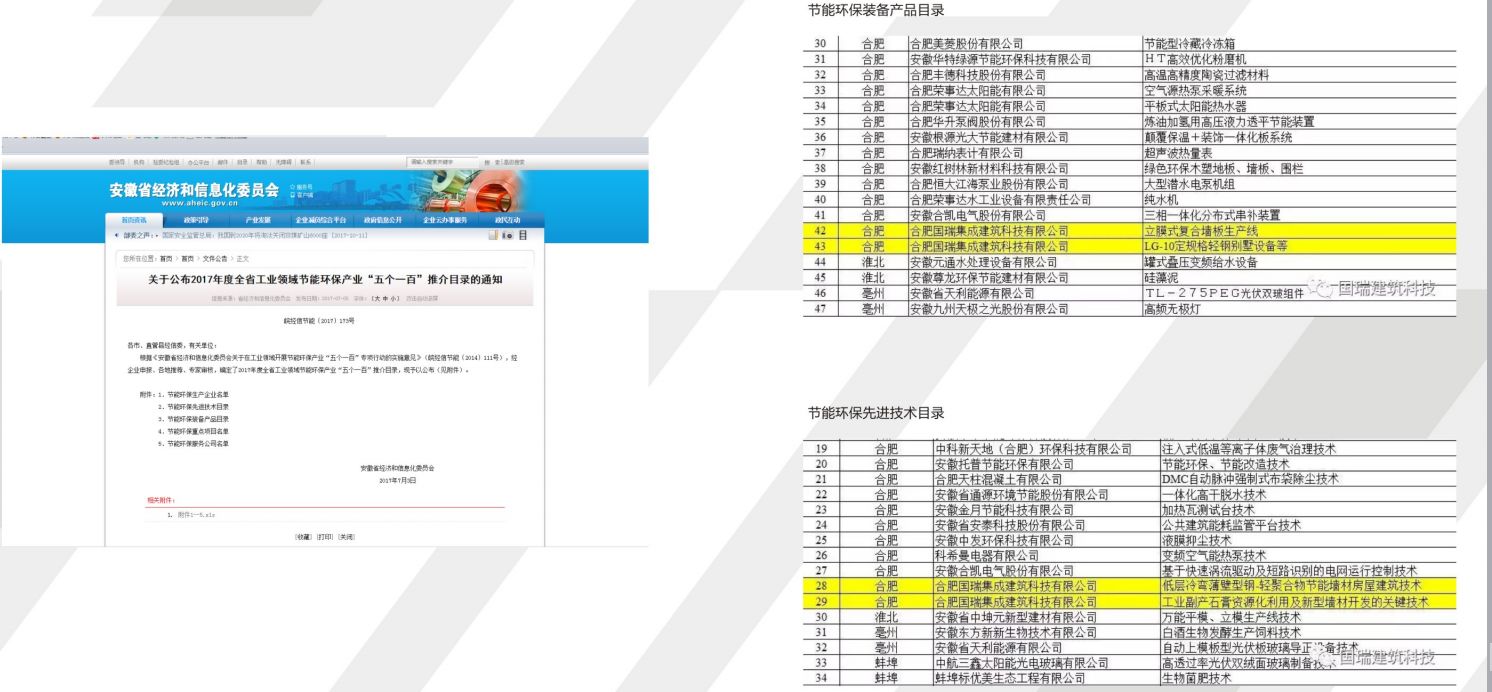This screenshot has width=1492, height=692.
Task: Click the site search keyword input field
Action: tap(442, 162)
